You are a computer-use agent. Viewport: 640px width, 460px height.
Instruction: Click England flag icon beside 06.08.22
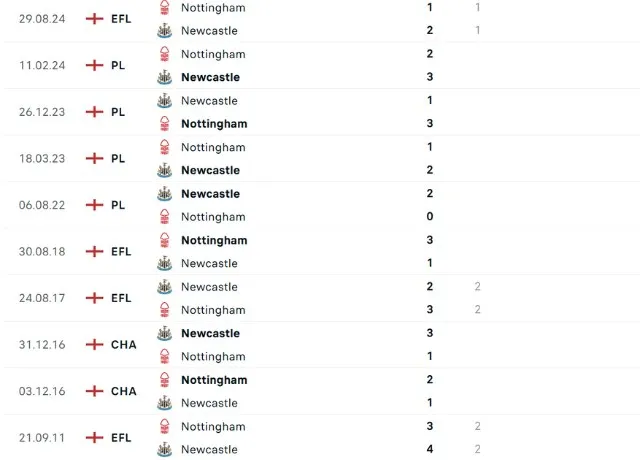click(x=94, y=205)
